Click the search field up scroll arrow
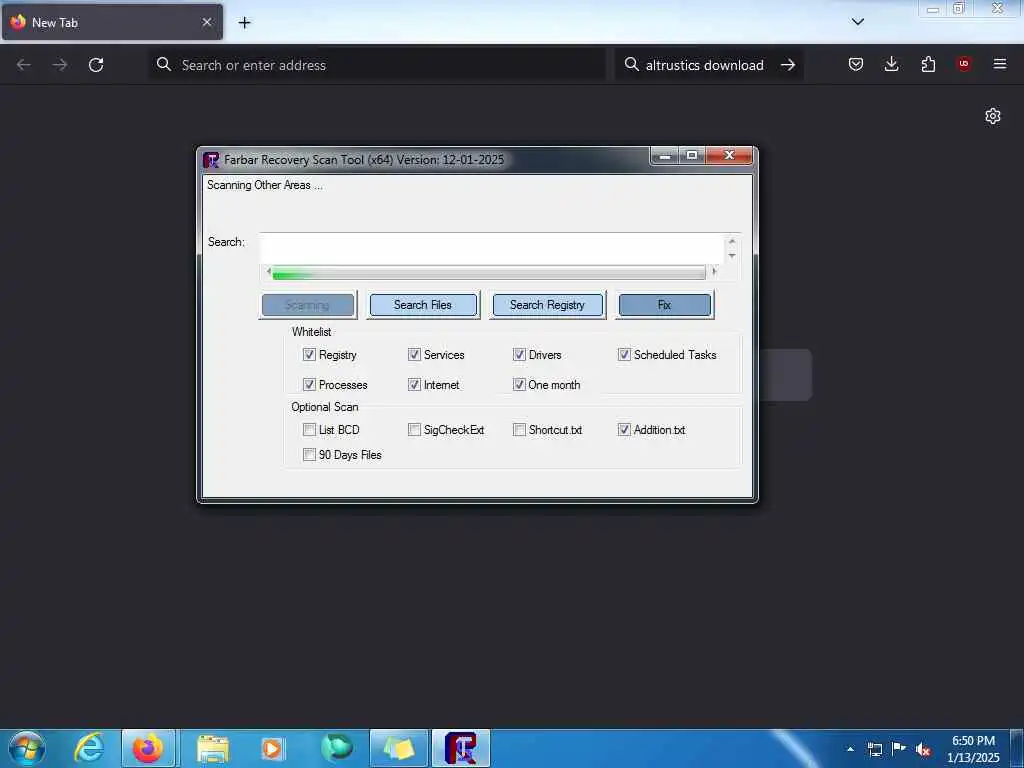Screen dimensions: 1024x768 [x=732, y=241]
